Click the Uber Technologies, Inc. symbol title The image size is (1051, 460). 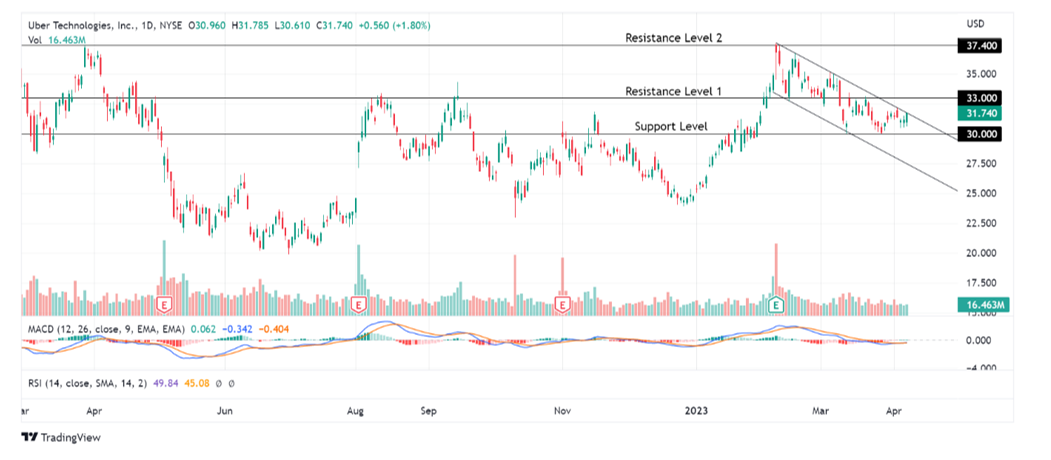pyautogui.click(x=83, y=25)
